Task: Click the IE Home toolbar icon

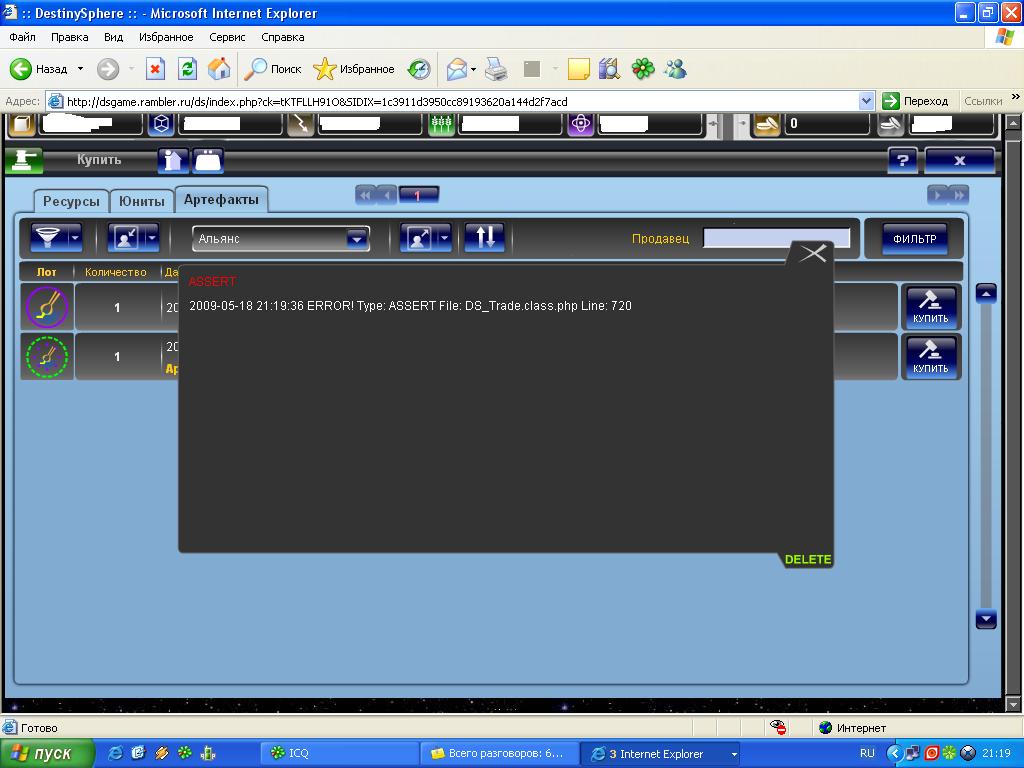Action: coord(219,69)
